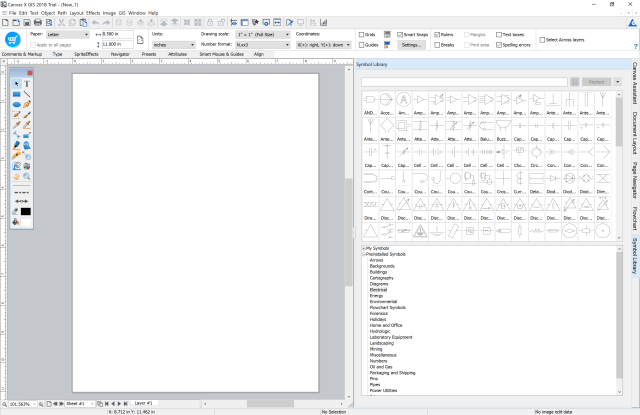
Task: Expand the My Symbols tree node
Action: 364,248
